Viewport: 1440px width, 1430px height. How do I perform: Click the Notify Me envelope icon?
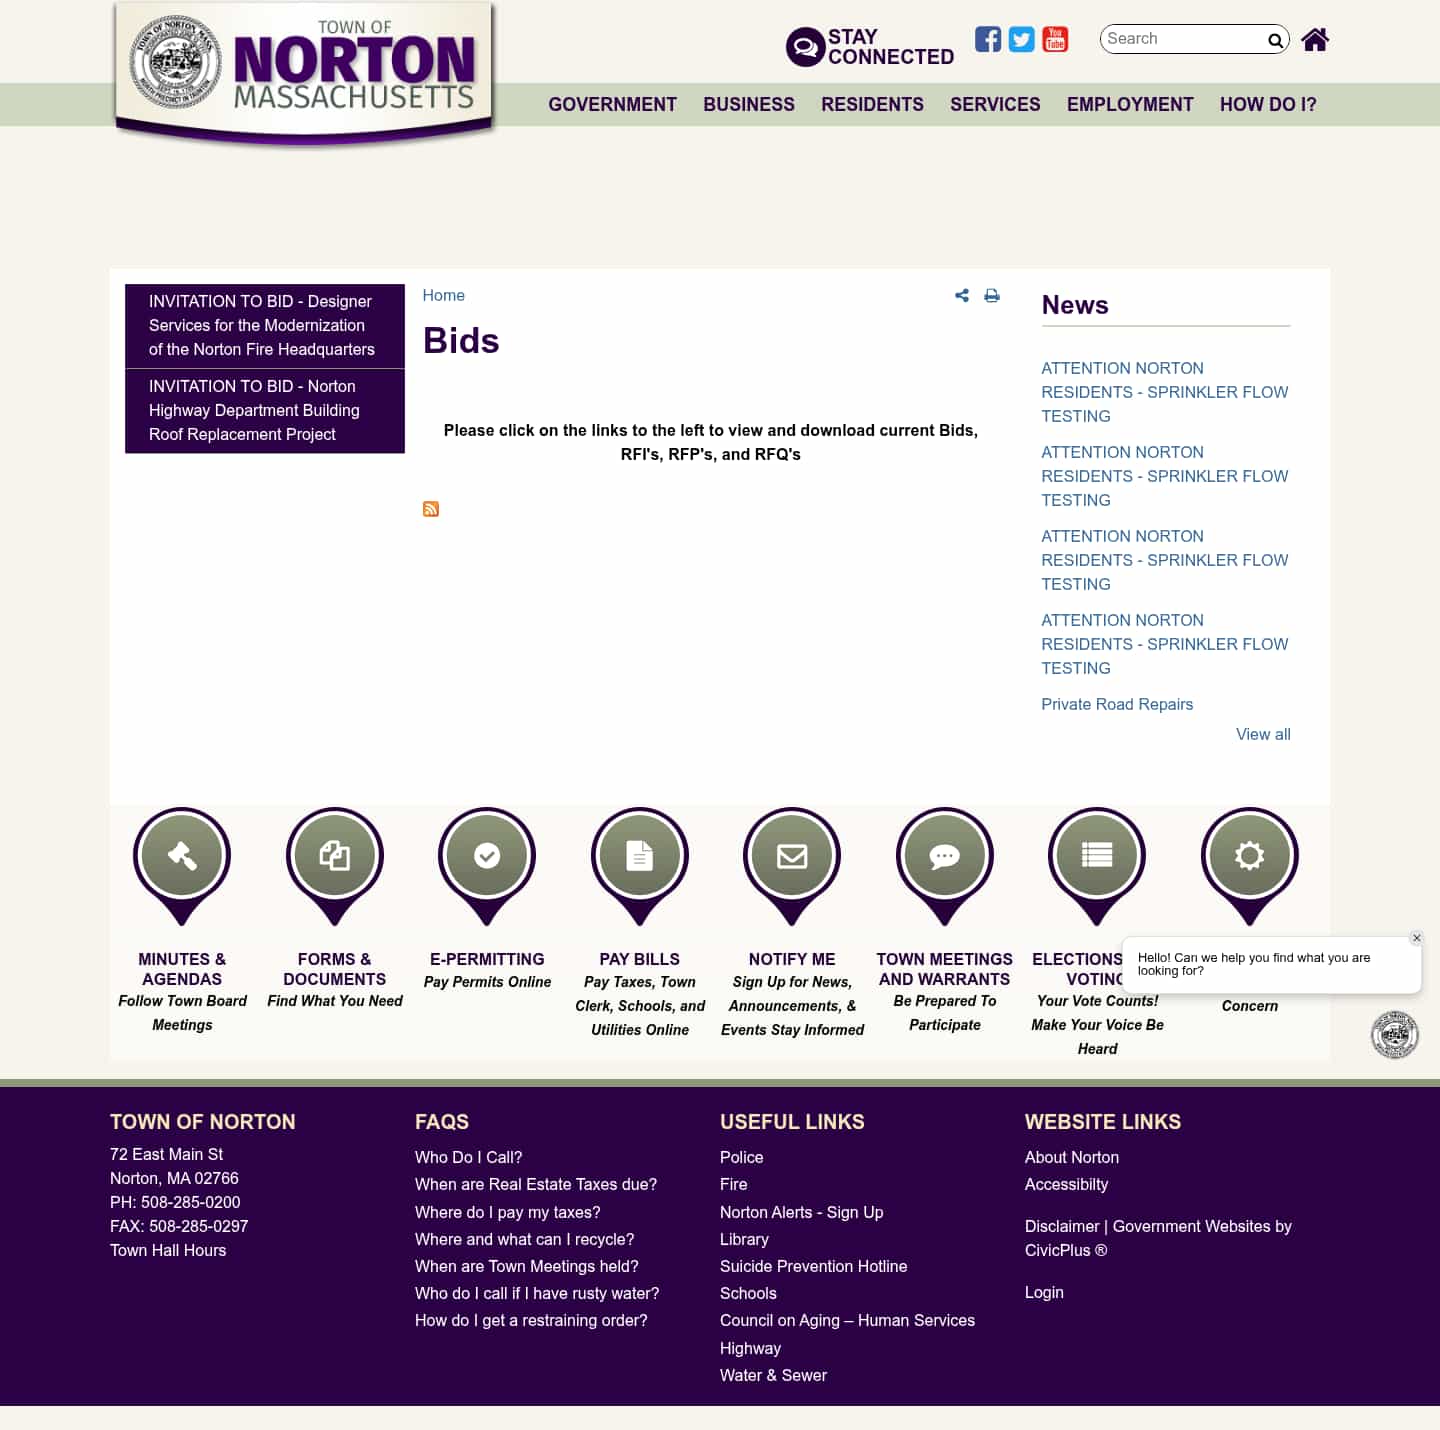[791, 856]
